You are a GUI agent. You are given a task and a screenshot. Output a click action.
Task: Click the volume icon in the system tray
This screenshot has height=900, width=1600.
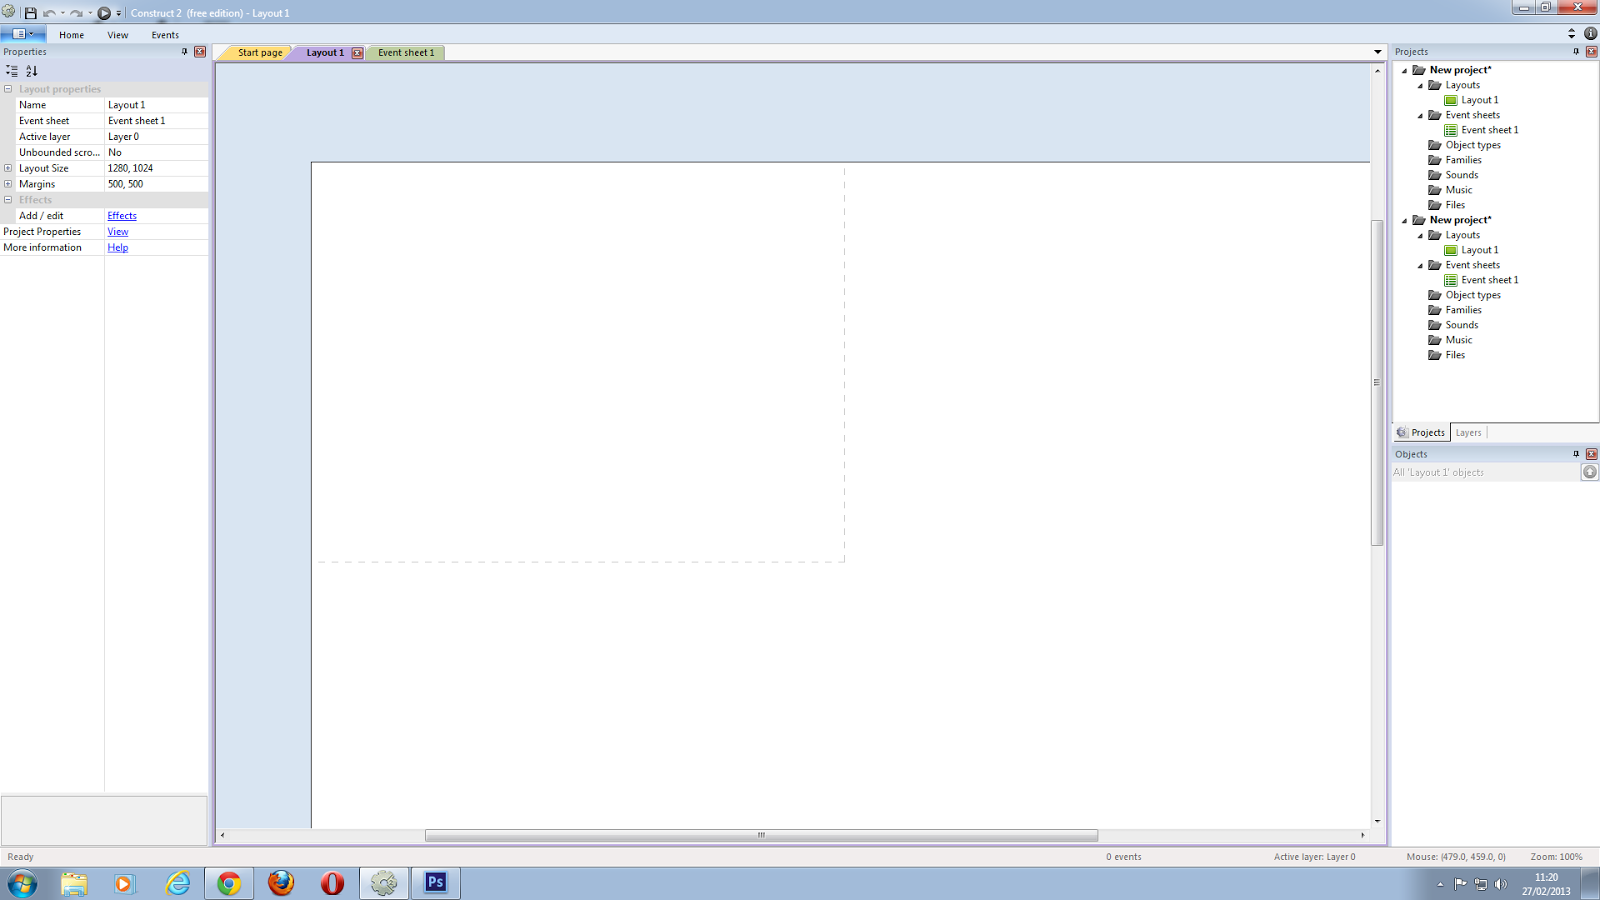[x=1501, y=884]
